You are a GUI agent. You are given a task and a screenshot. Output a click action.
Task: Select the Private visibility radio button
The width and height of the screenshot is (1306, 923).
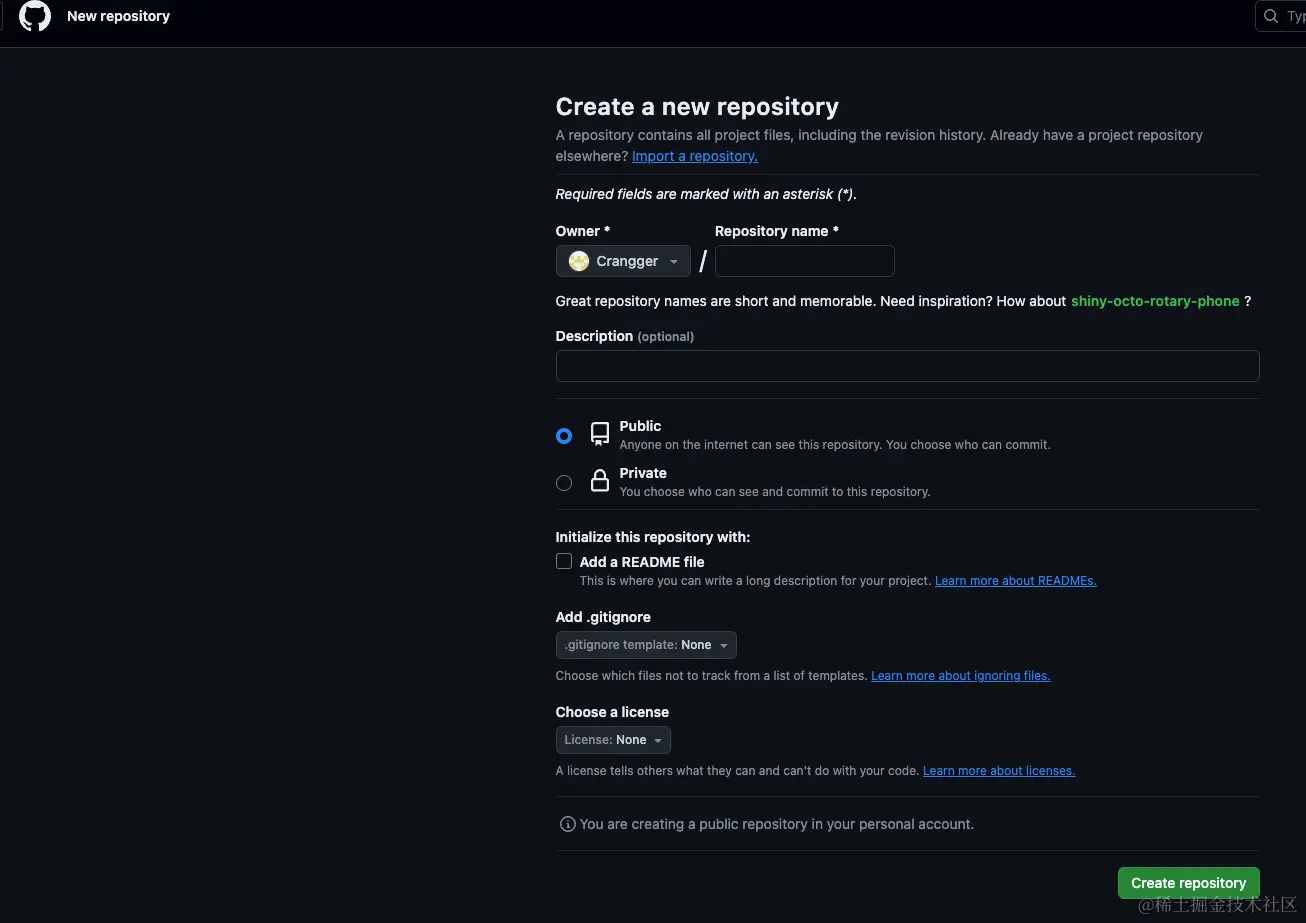point(564,483)
